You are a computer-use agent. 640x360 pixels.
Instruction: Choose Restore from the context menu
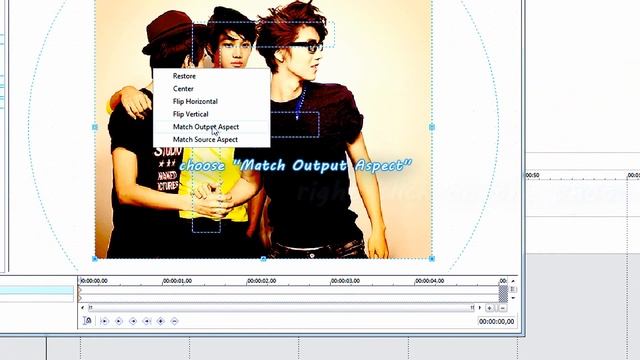[211, 76]
